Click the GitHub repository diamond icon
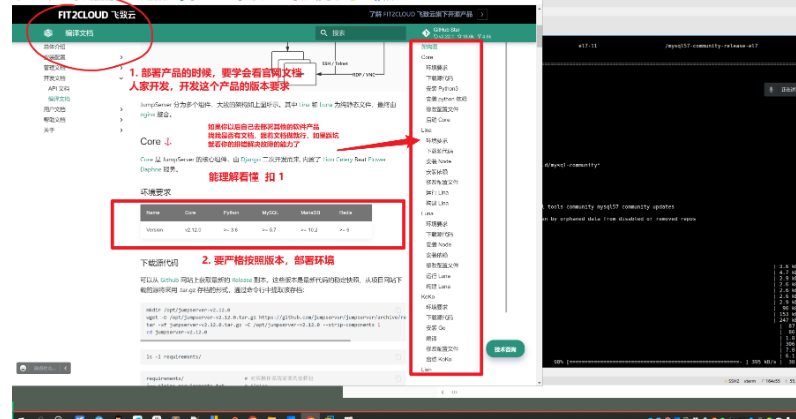796x419 pixels. (x=426, y=33)
